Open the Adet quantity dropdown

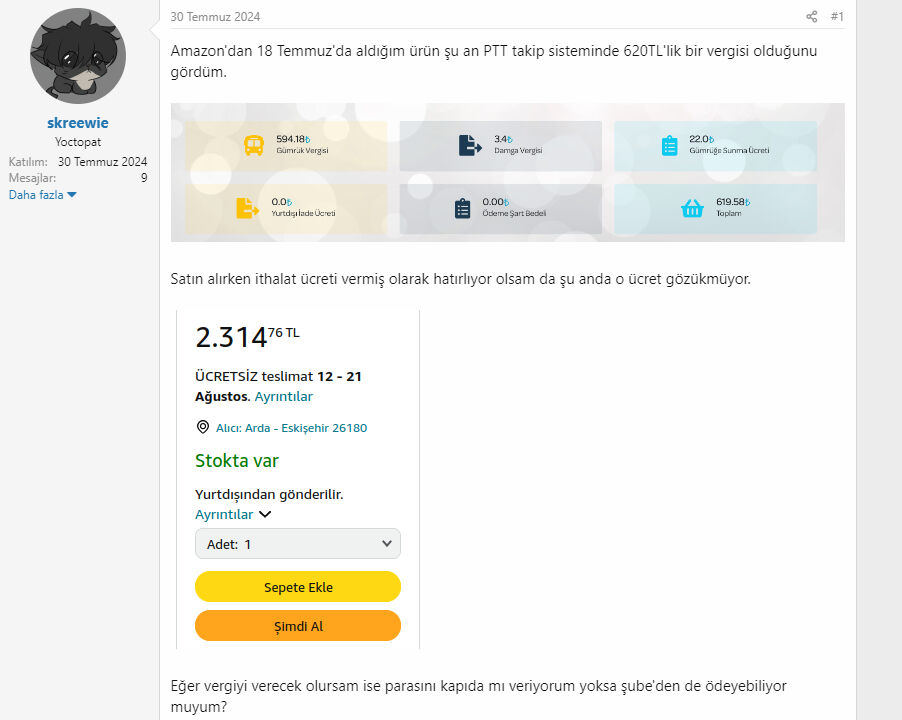(x=297, y=544)
